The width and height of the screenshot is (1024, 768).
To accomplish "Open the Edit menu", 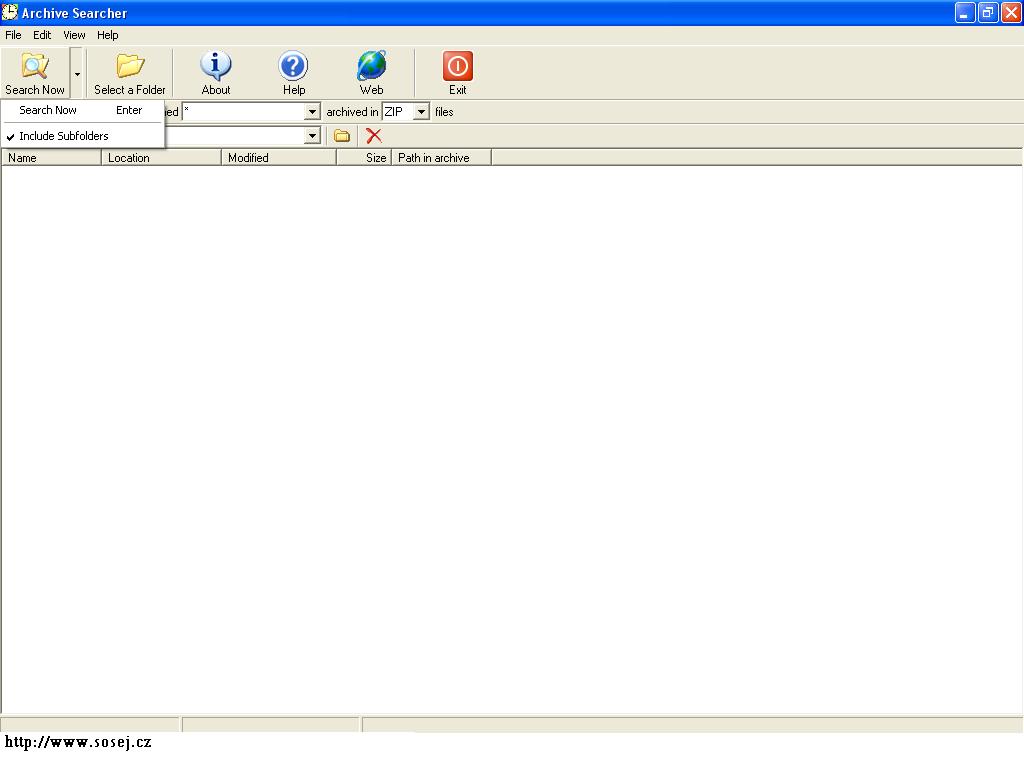I will point(42,35).
